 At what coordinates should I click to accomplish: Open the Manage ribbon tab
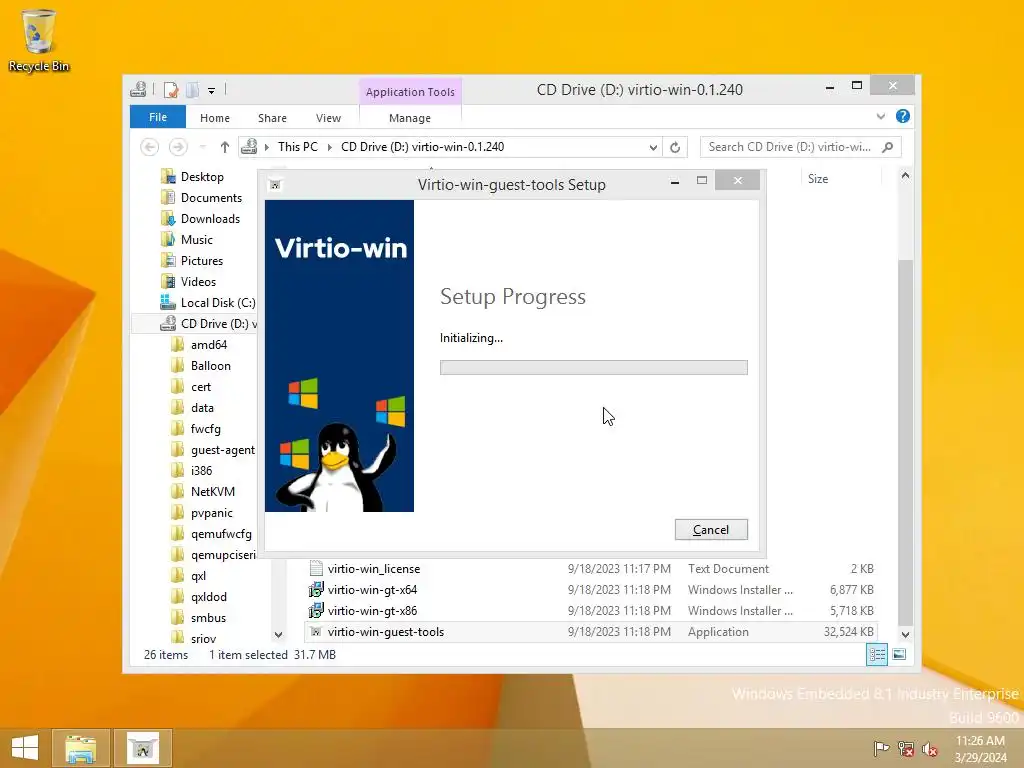click(x=409, y=118)
